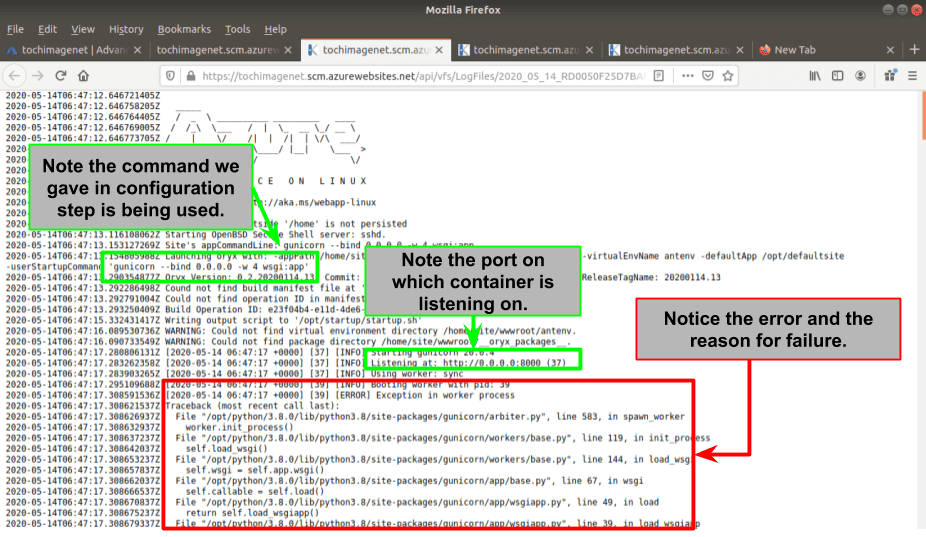Screen dimensions: 926x537
Task: Click the 'self.wsgi = self.app.wsgi()' line
Action: tap(255, 470)
